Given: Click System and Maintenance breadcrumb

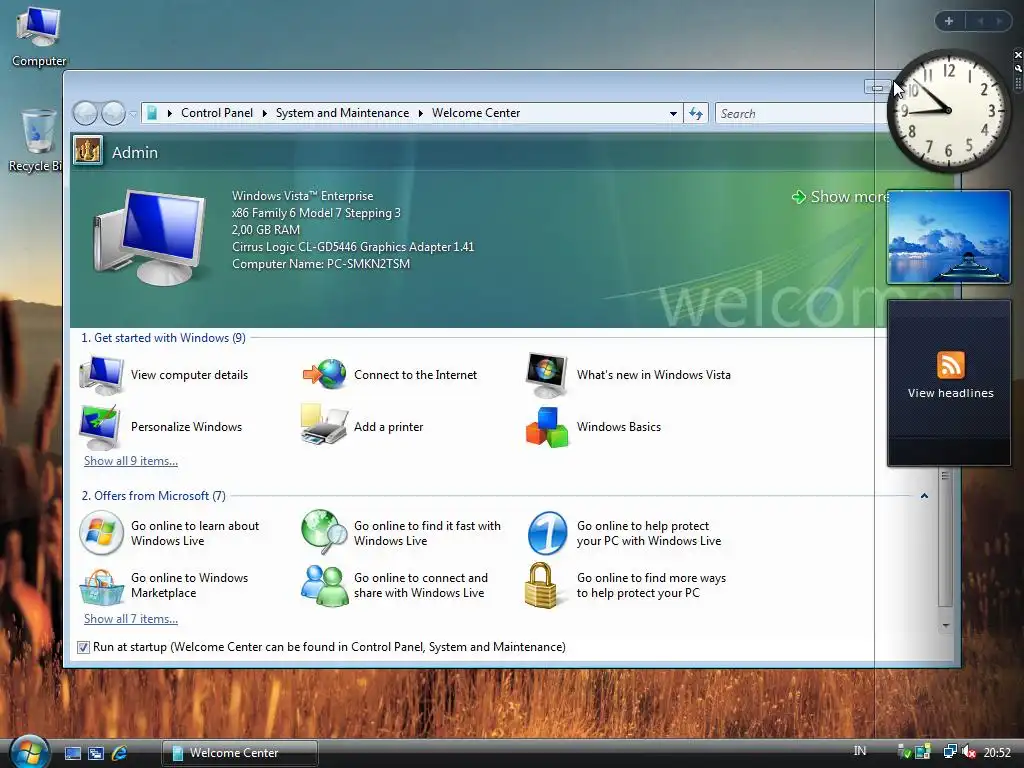Looking at the screenshot, I should [342, 113].
